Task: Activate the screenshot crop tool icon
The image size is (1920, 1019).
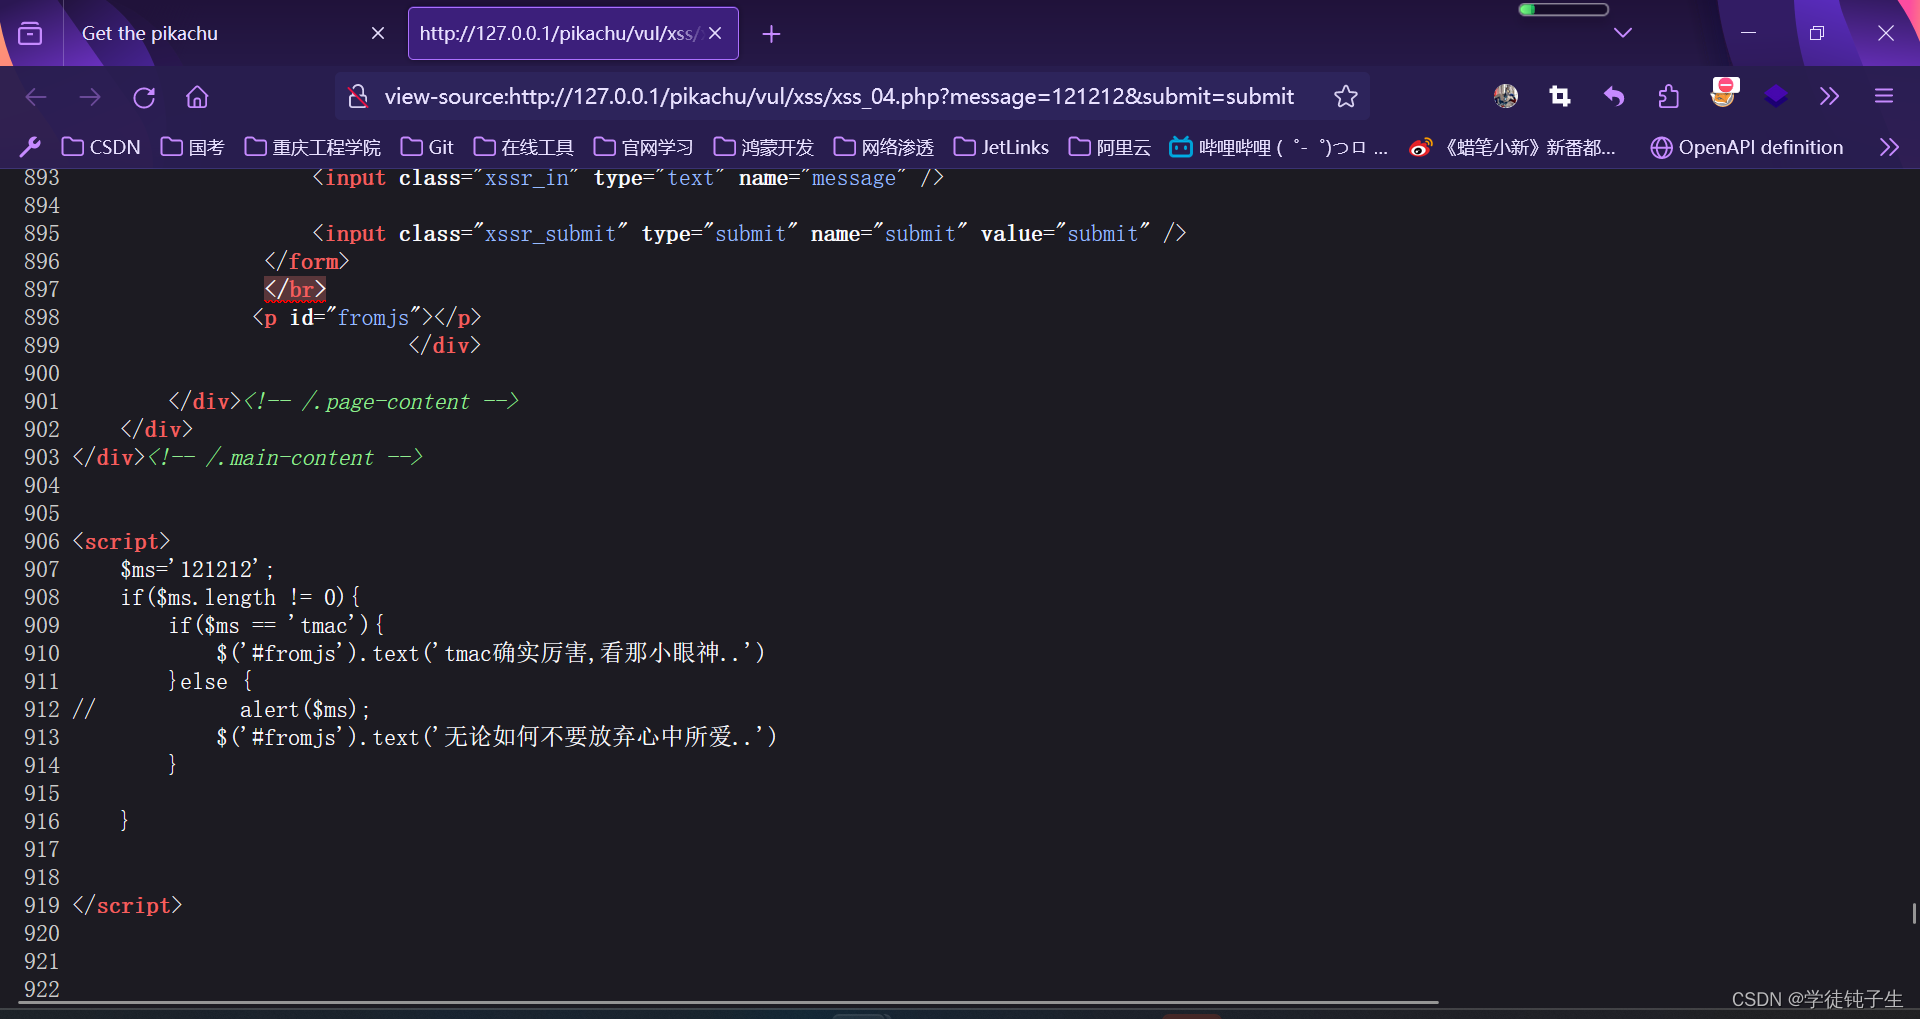Action: pos(1560,96)
